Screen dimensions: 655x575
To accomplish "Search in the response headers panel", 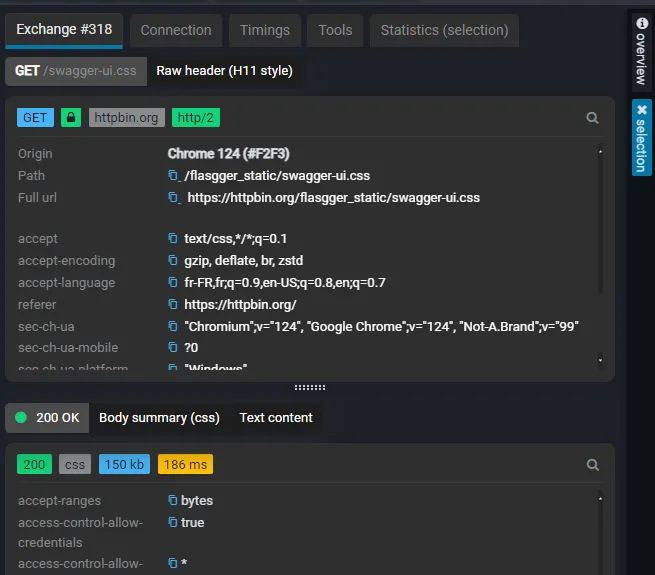I will pyautogui.click(x=592, y=465).
